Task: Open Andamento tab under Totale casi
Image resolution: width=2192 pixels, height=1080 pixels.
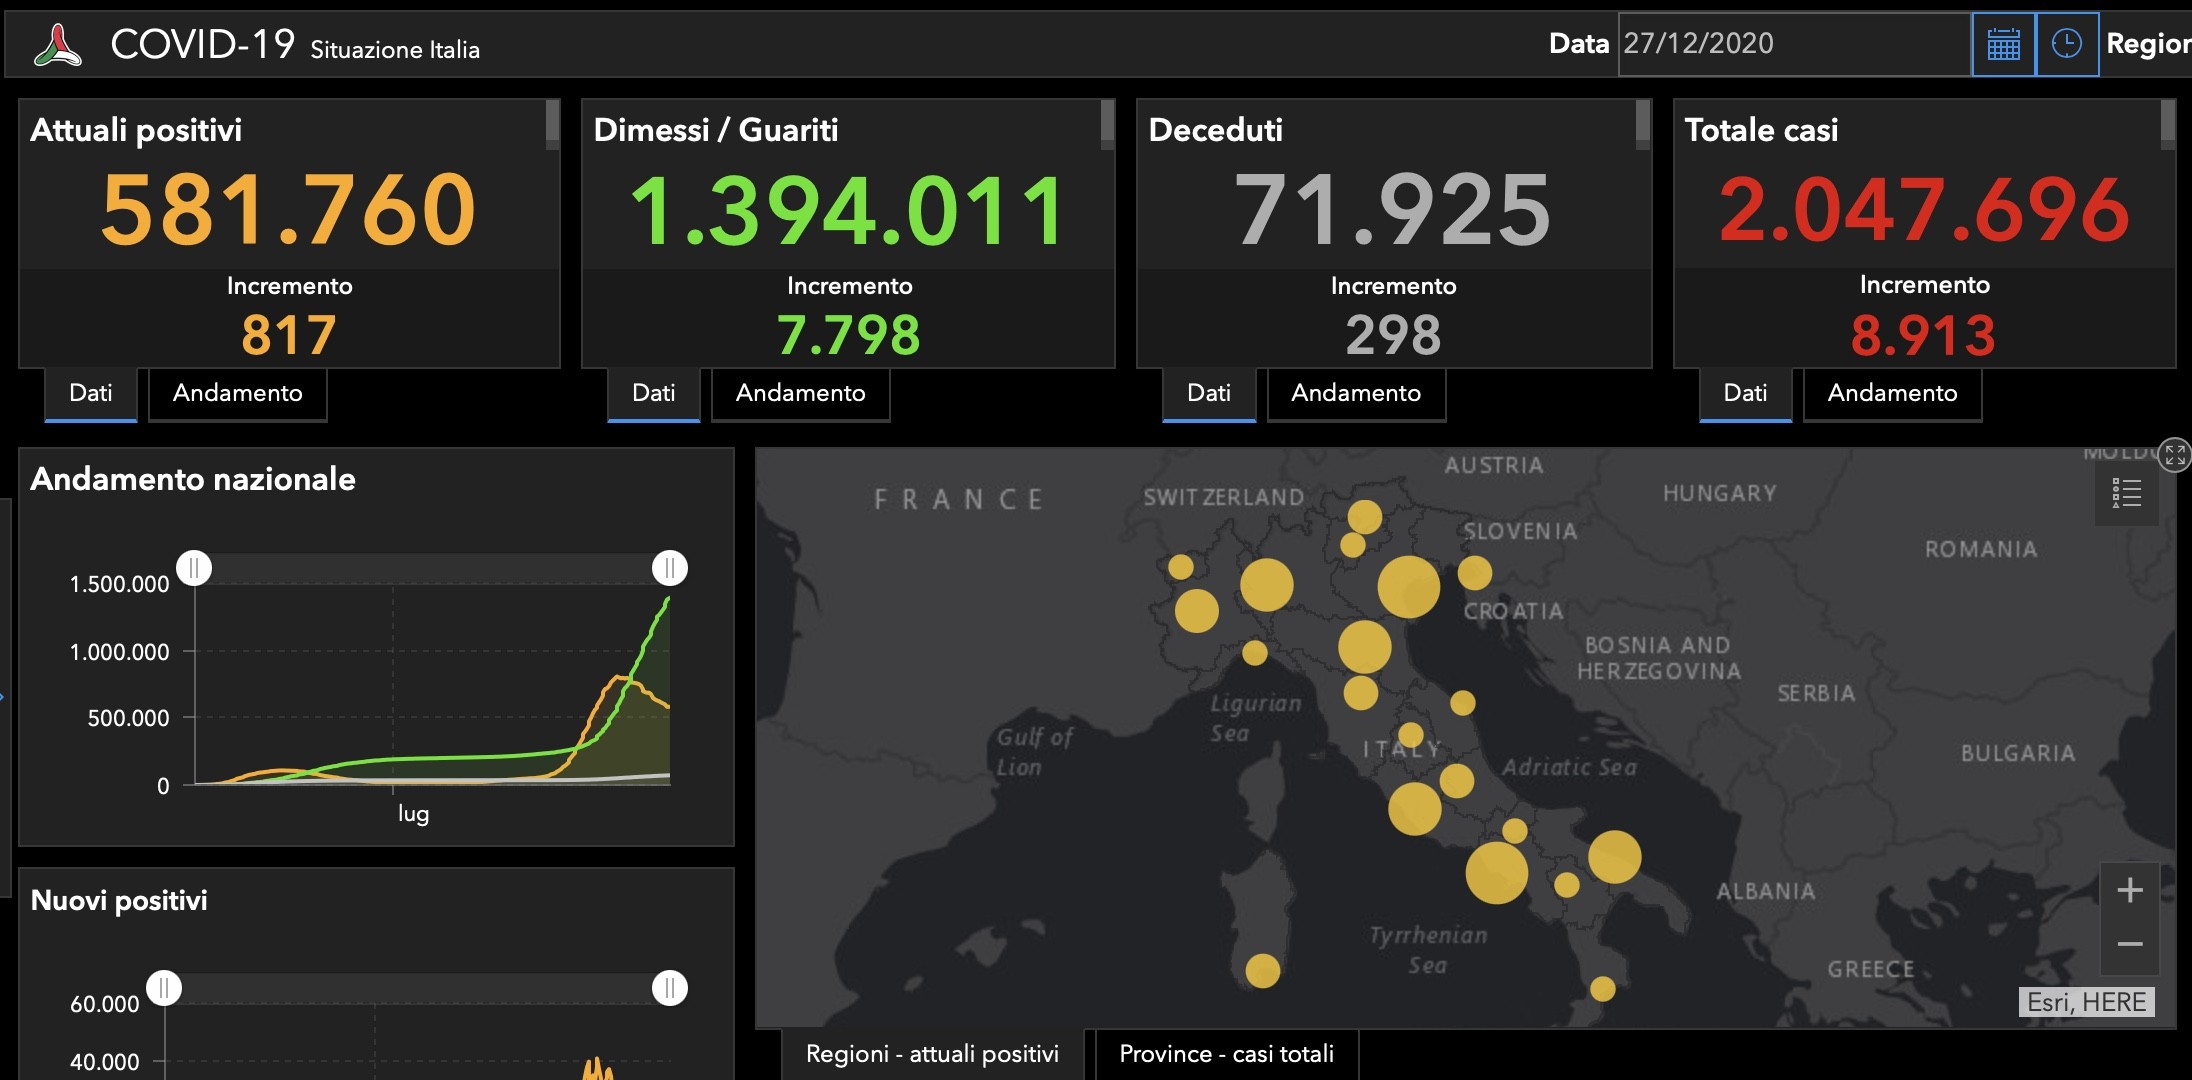Action: coord(1892,394)
